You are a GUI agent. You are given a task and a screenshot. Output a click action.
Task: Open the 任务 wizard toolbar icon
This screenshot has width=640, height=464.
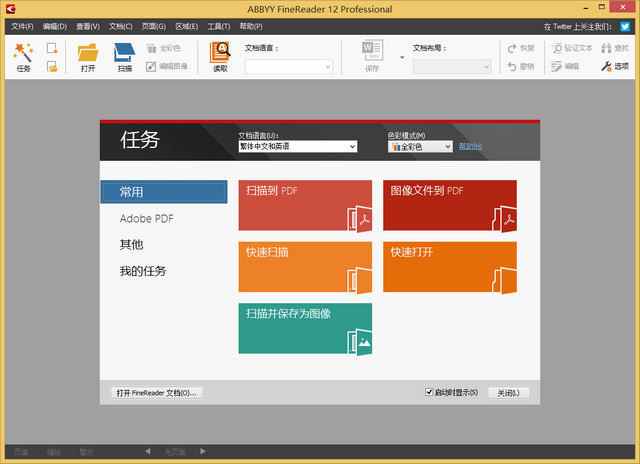tap(23, 57)
